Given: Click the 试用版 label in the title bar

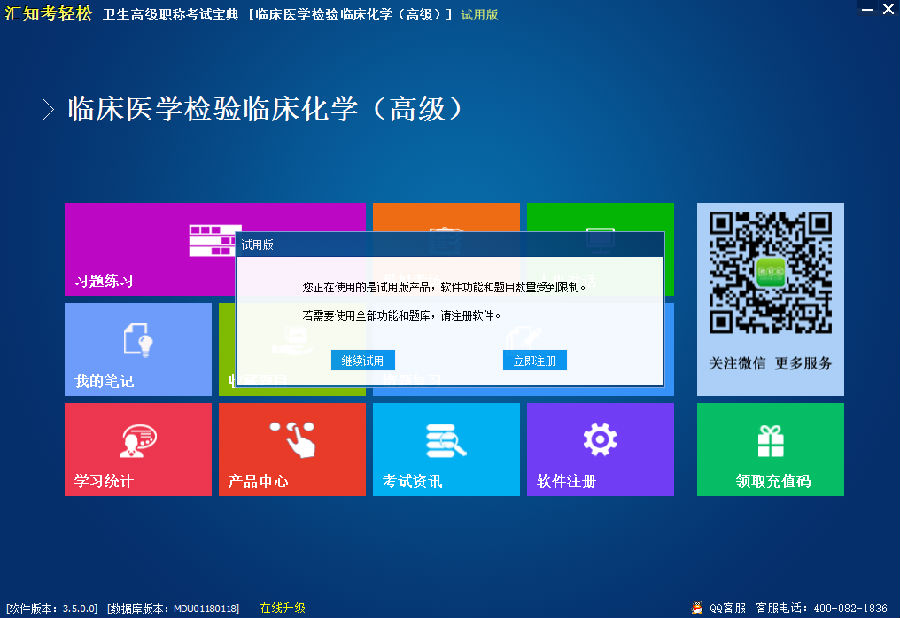Looking at the screenshot, I should pyautogui.click(x=479, y=14).
